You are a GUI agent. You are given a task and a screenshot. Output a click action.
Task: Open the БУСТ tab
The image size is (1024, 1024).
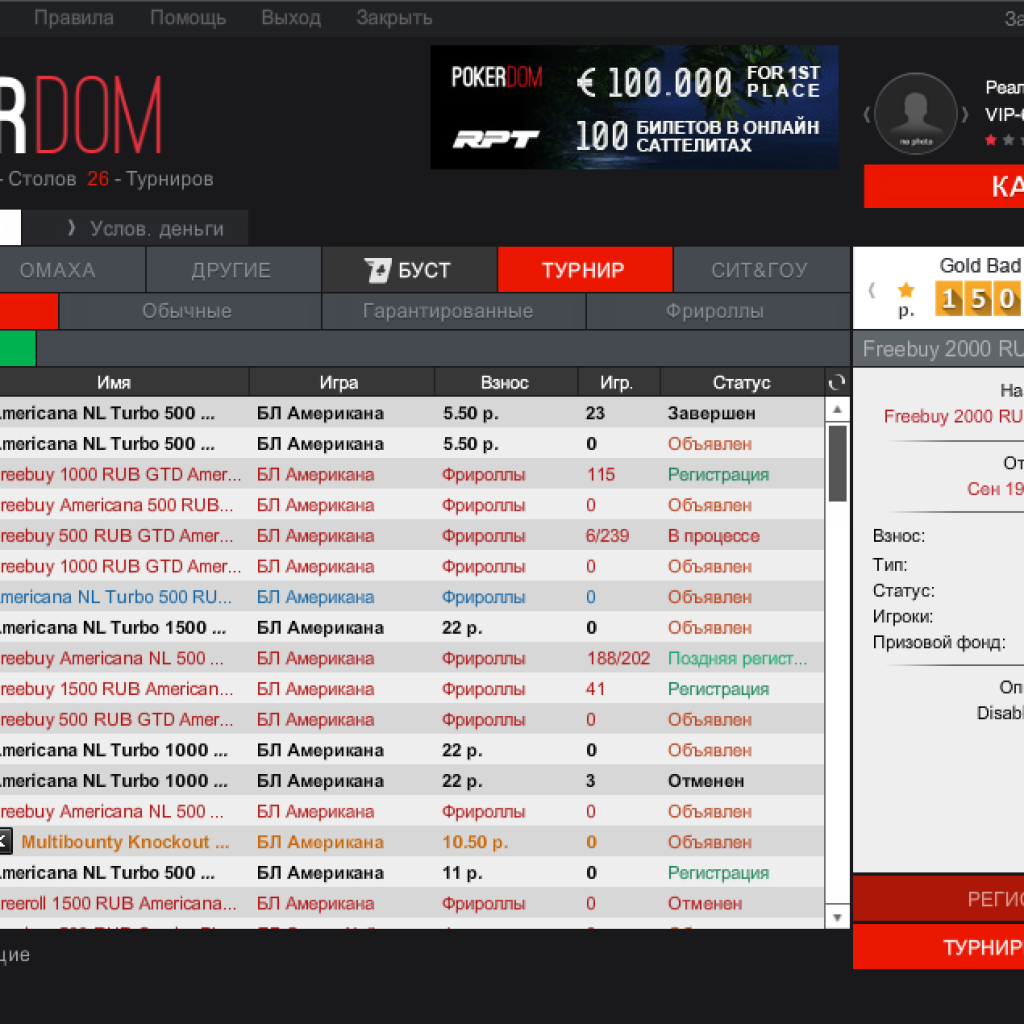(x=409, y=270)
